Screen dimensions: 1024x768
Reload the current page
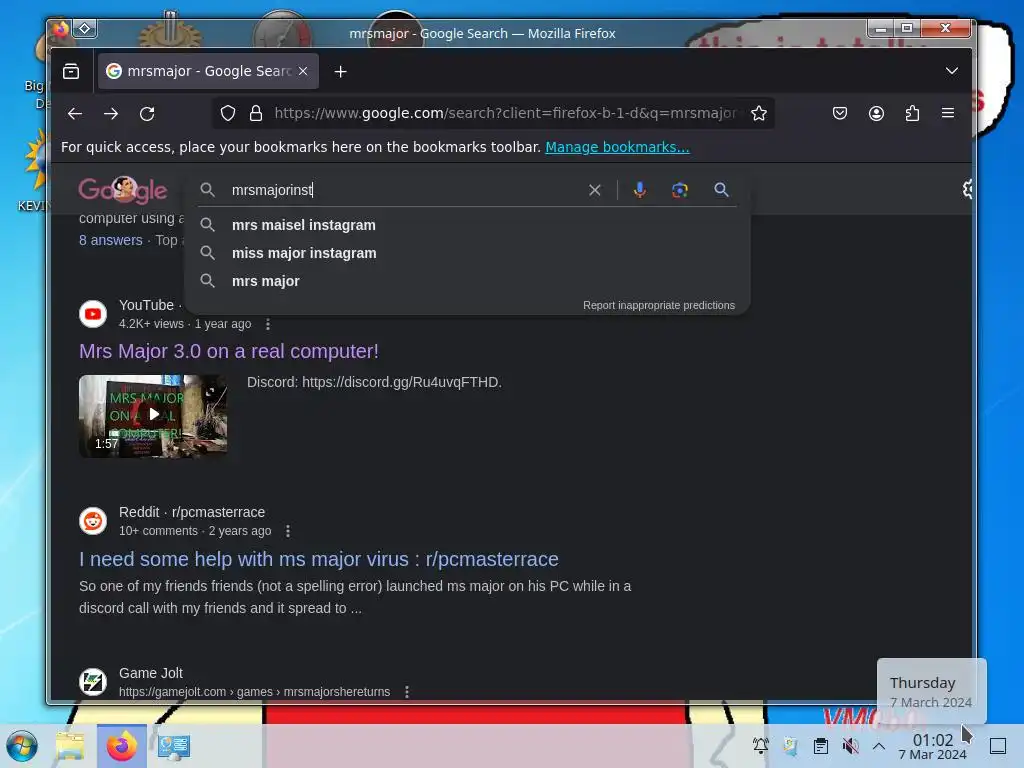[147, 114]
